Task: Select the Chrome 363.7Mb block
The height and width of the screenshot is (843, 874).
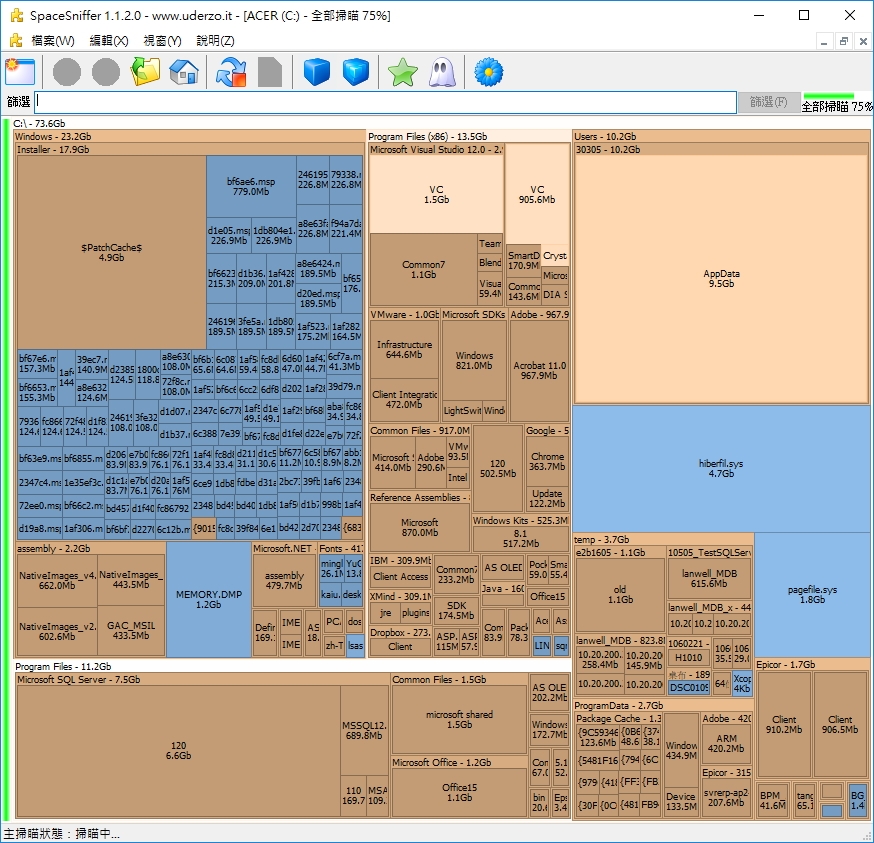Action: (547, 462)
